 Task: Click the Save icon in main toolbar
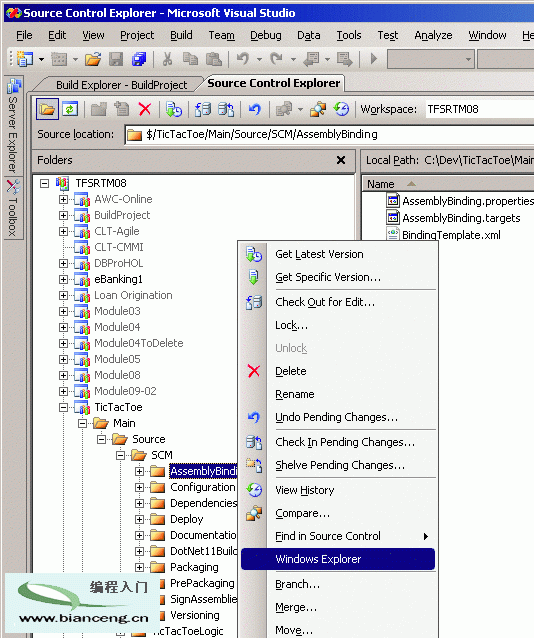click(x=116, y=59)
